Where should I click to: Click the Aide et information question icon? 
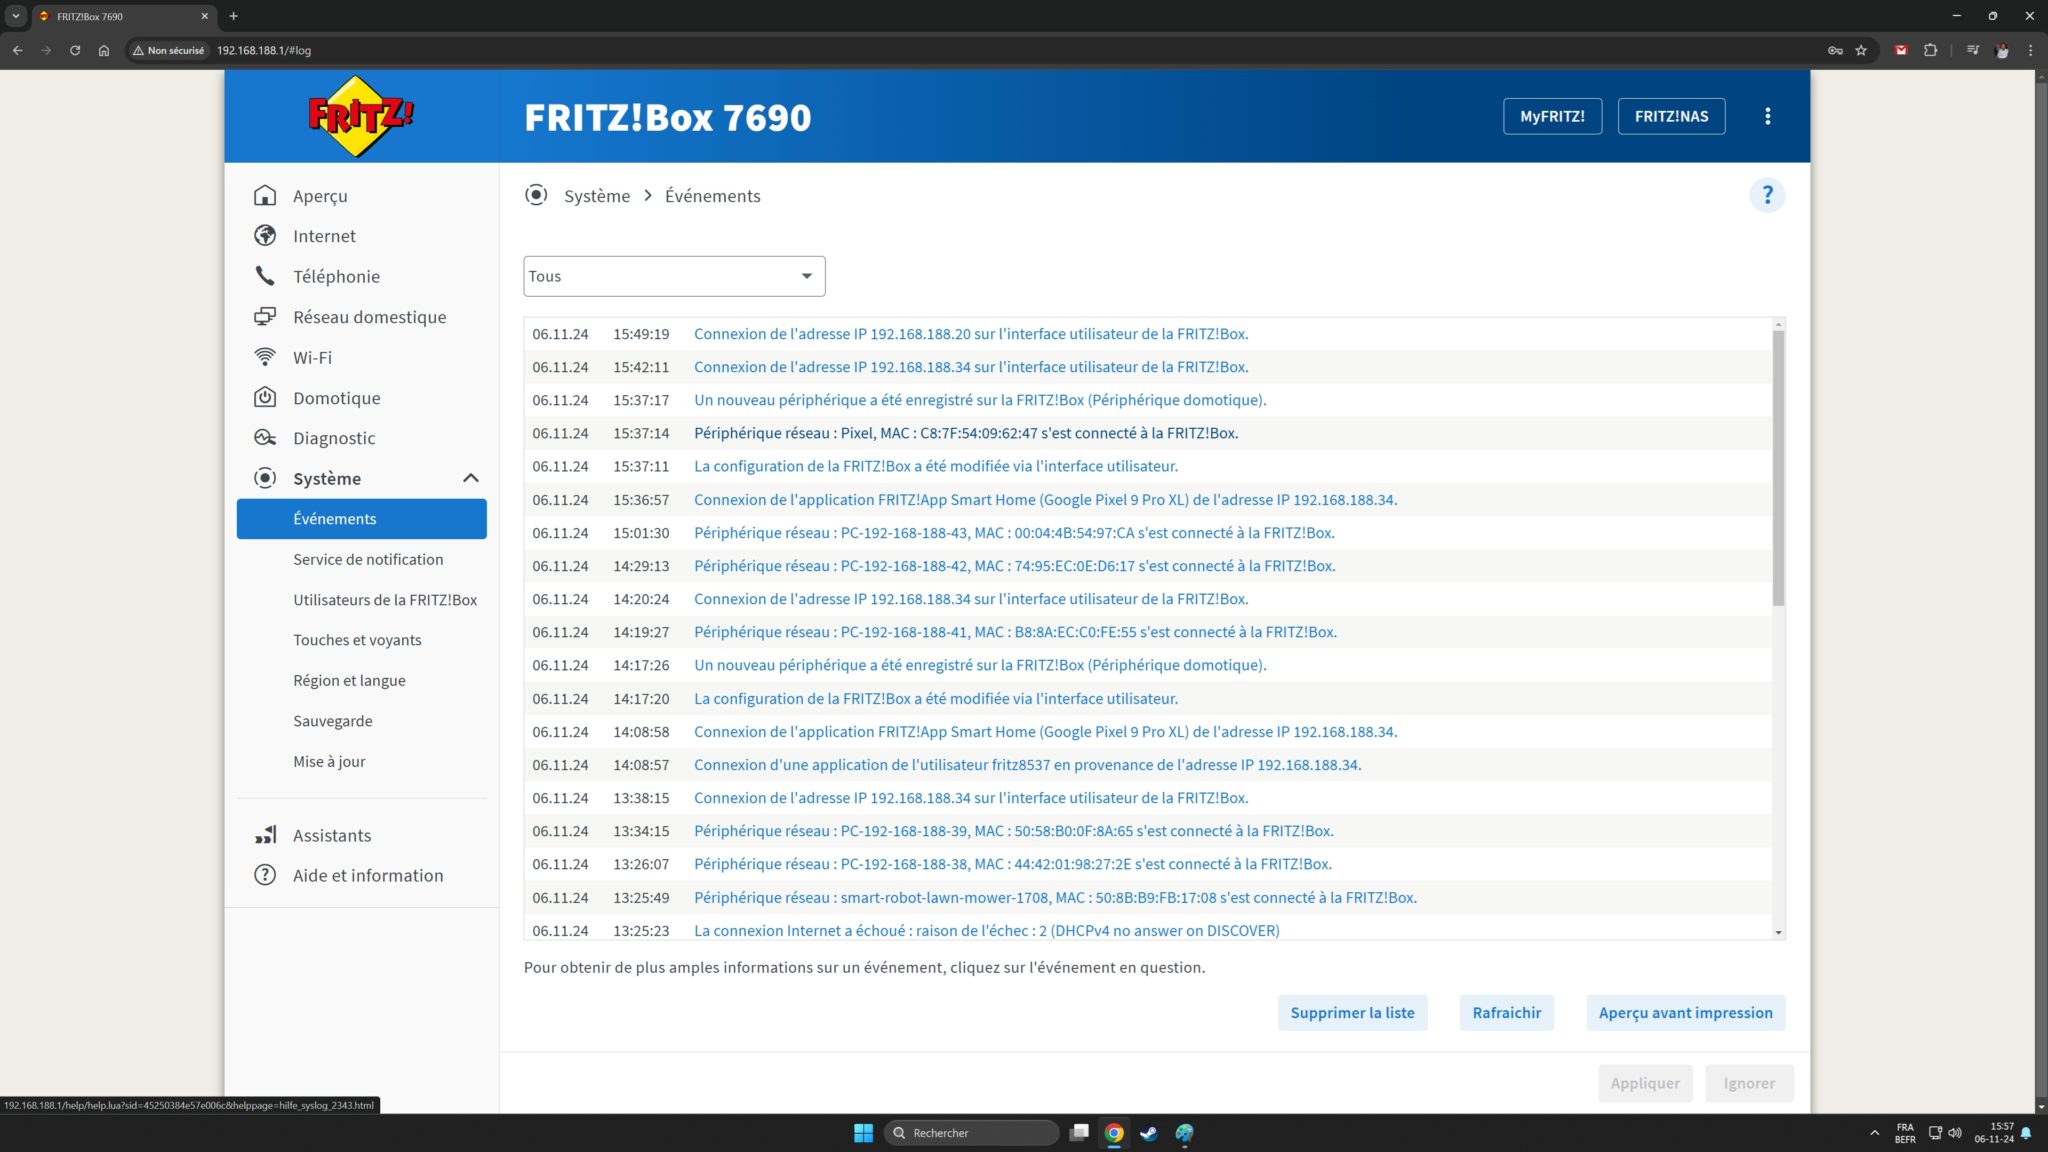(x=265, y=875)
